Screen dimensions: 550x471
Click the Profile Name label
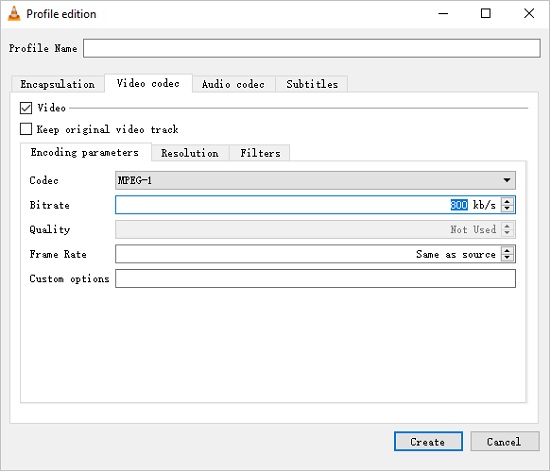[x=43, y=48]
